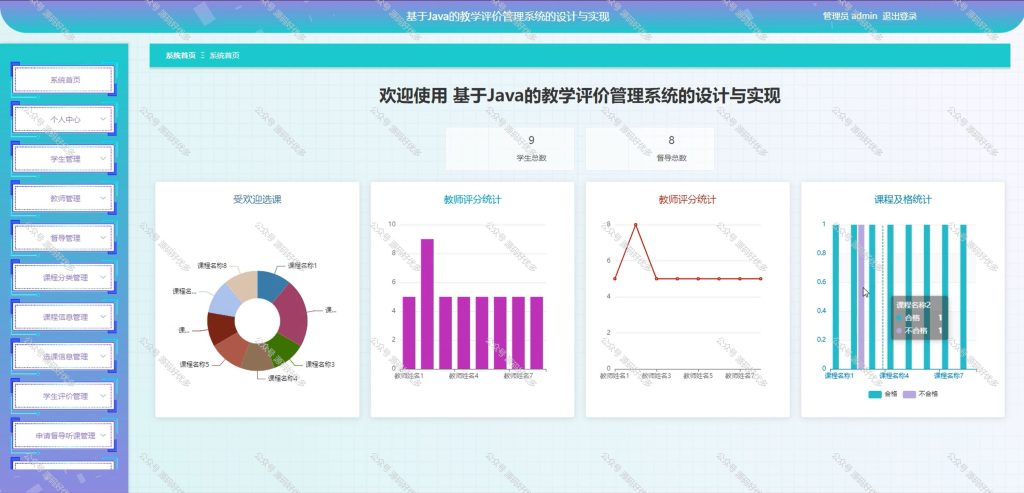
Task: Click the 课程名称1 pie slice label
Action: (302, 266)
